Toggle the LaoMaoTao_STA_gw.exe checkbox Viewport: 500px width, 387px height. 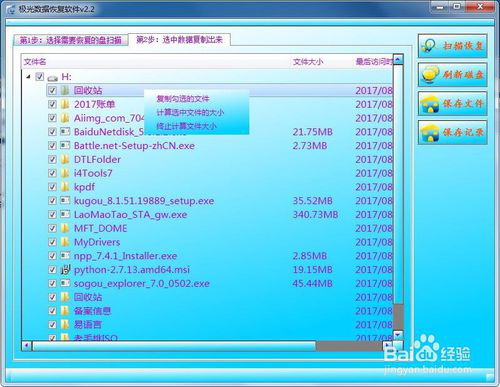(x=52, y=214)
